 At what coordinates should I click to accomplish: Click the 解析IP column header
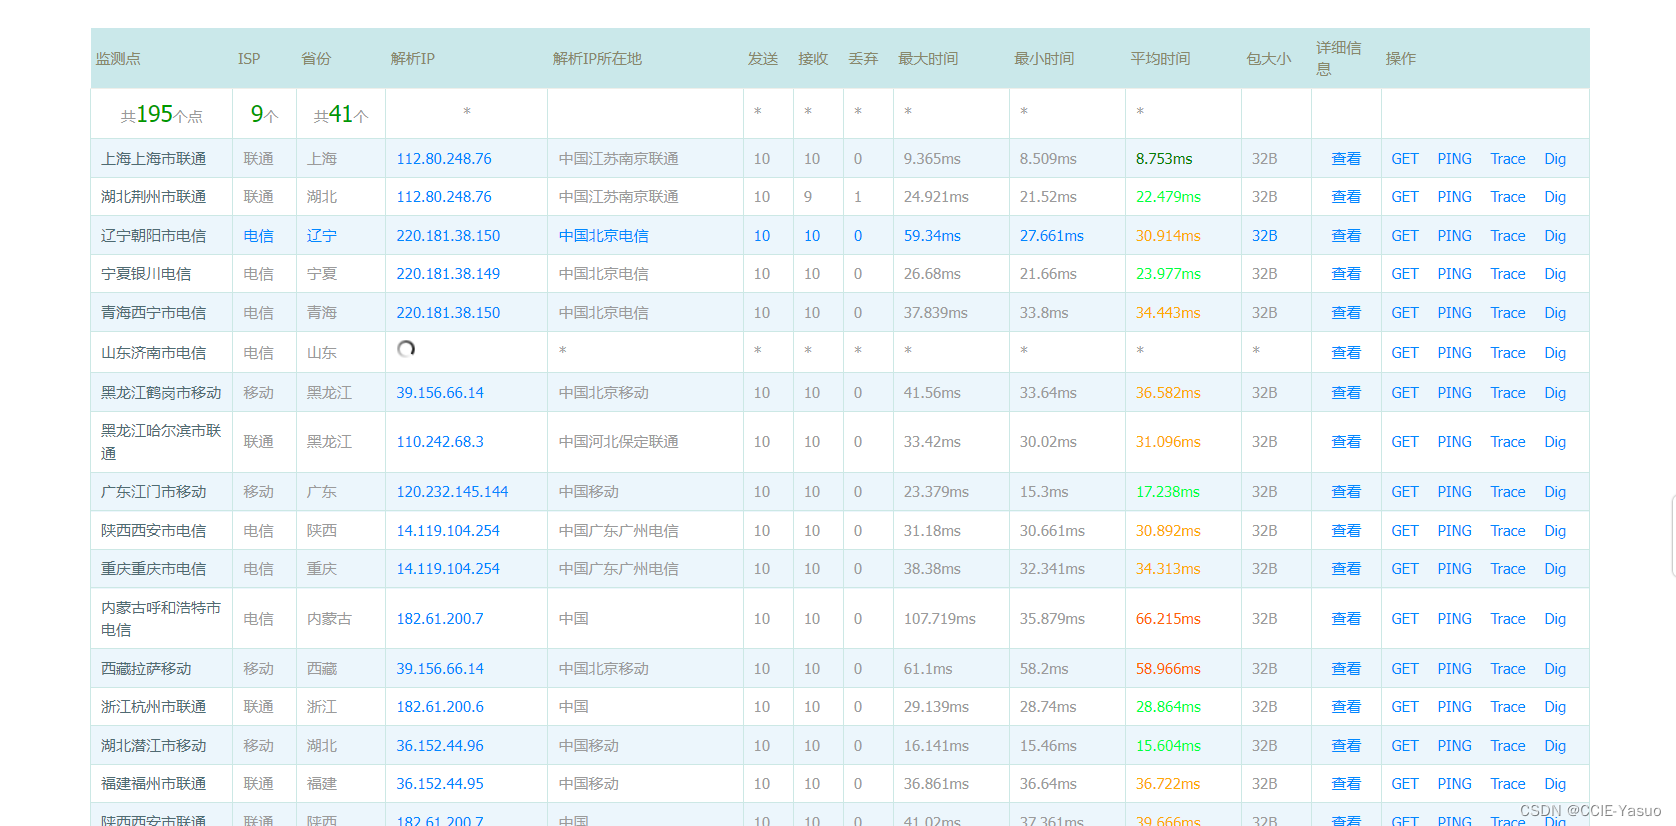(x=412, y=59)
